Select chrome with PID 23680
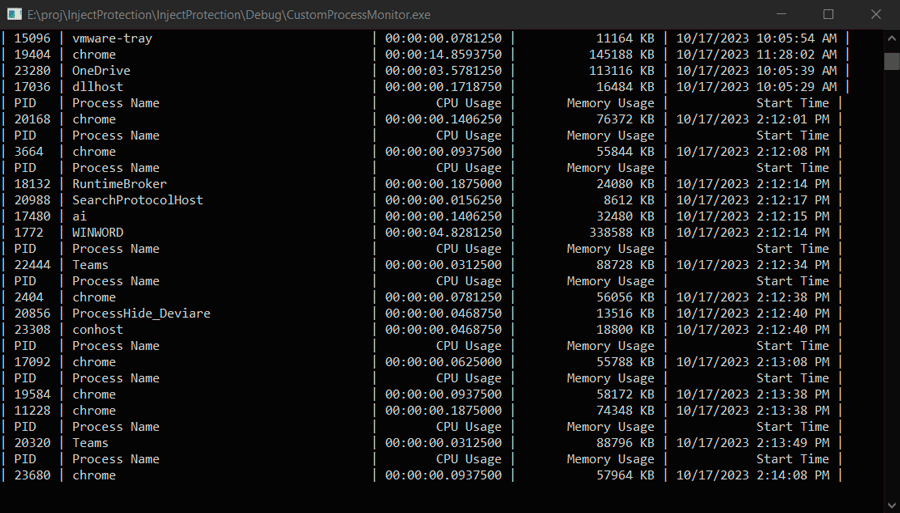 (x=94, y=475)
